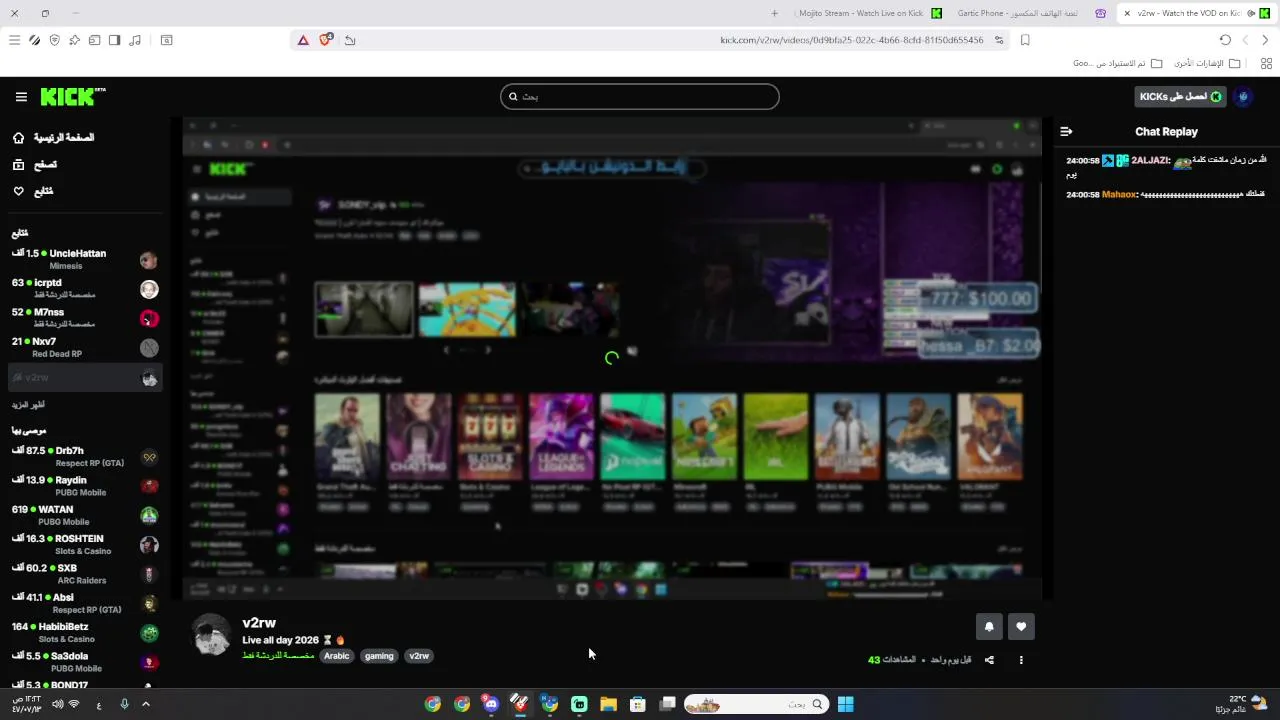1280x720 pixels.
Task: Open Discord from taskbar
Action: (490, 704)
